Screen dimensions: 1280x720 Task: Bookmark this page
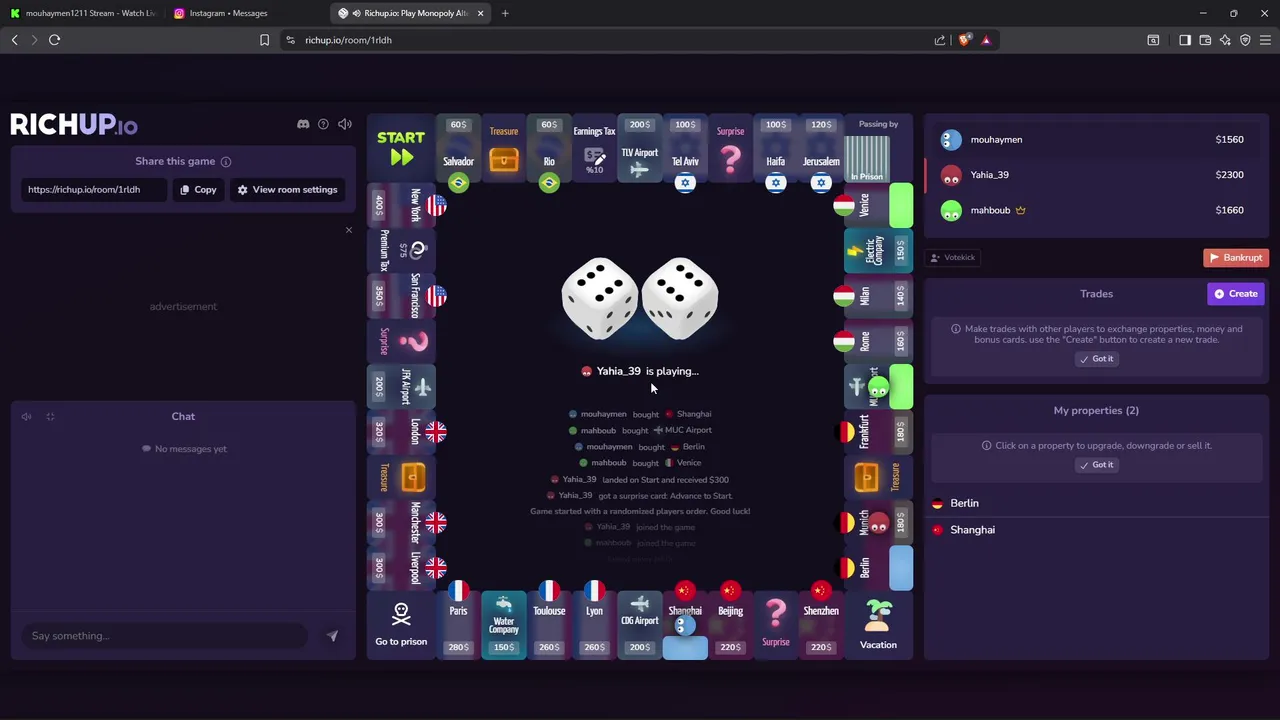tap(264, 40)
